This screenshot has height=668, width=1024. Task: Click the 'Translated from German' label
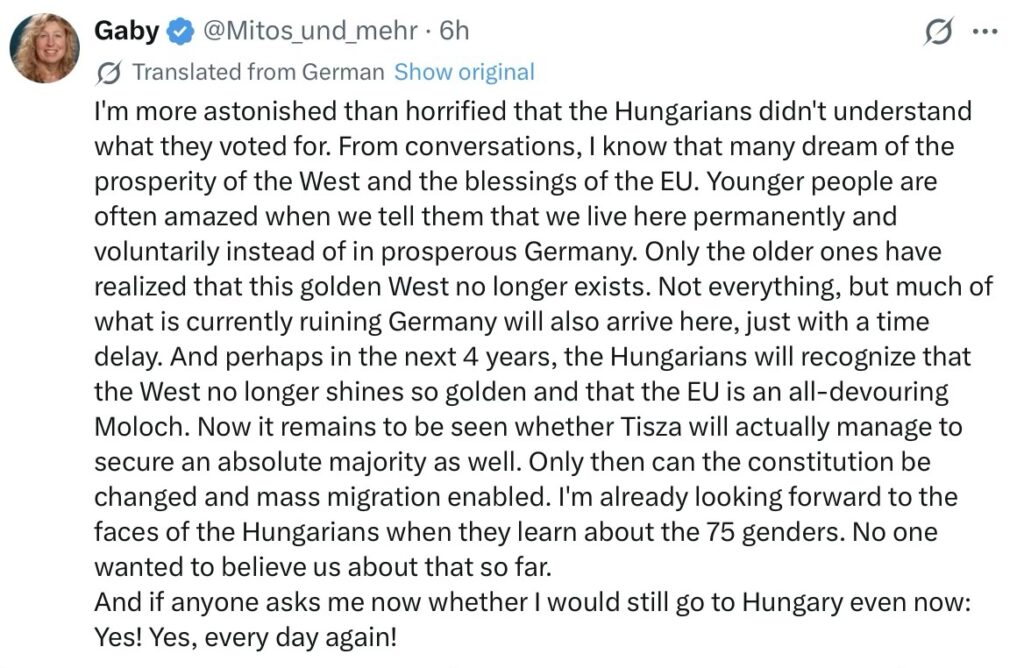(x=258, y=72)
